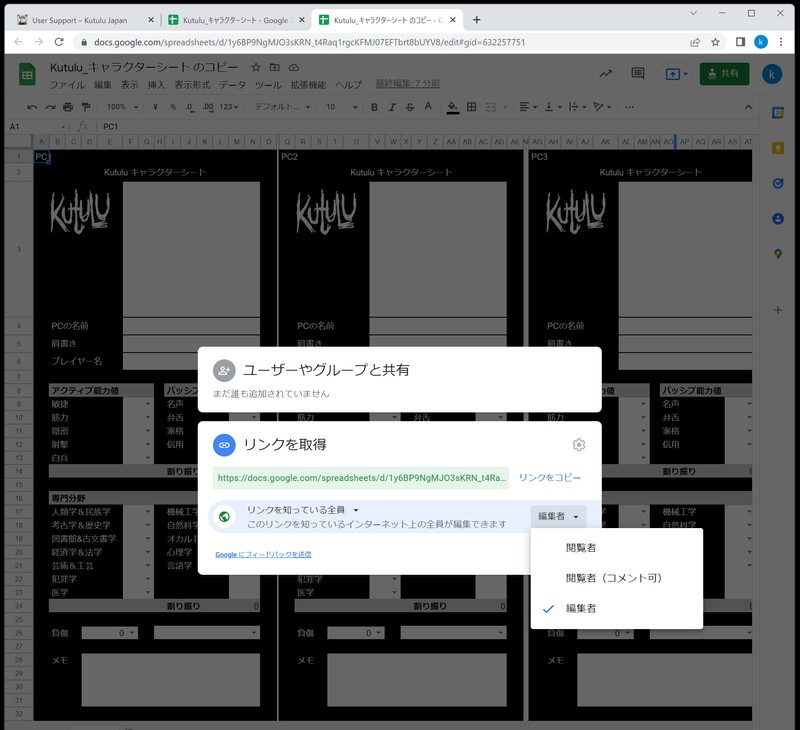800x730 pixels.
Task: Switch to the User Support – Kutulu Japan tab
Action: 79,20
